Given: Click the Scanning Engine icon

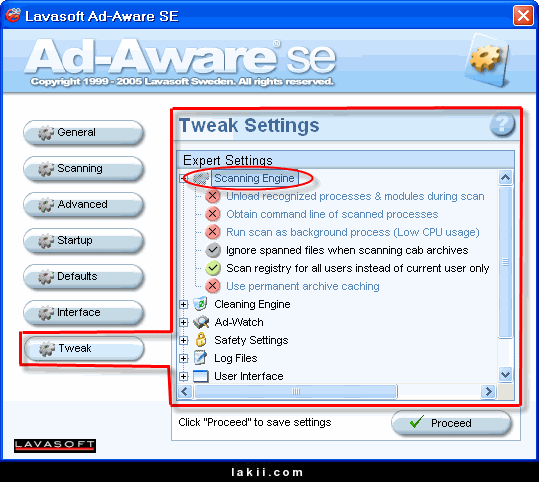Looking at the screenshot, I should click(x=201, y=178).
